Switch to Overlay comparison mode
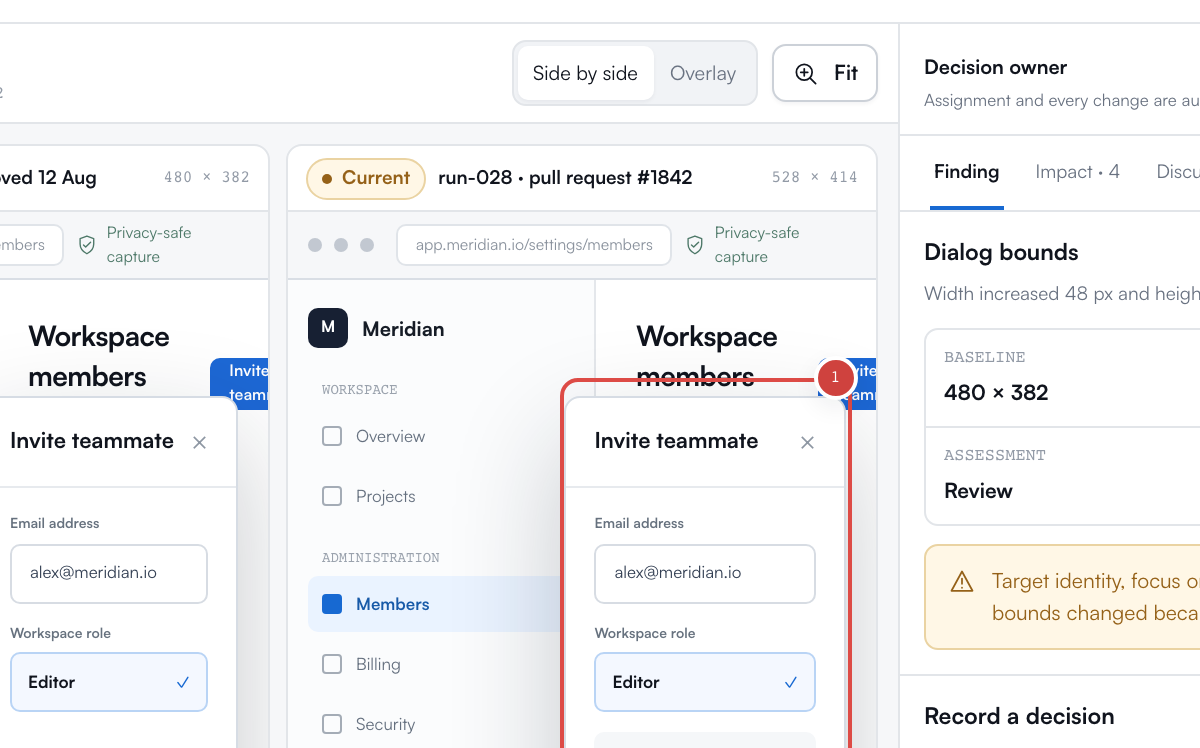This screenshot has width=1200, height=748. (703, 73)
